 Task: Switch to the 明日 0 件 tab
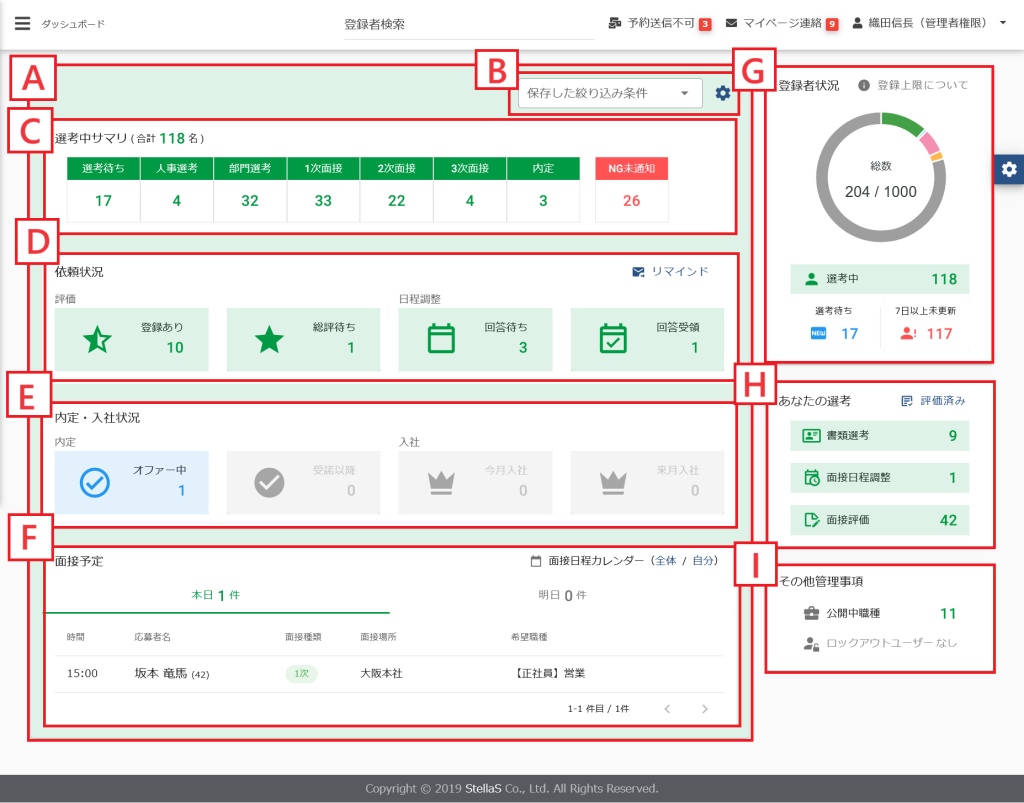[x=561, y=595]
